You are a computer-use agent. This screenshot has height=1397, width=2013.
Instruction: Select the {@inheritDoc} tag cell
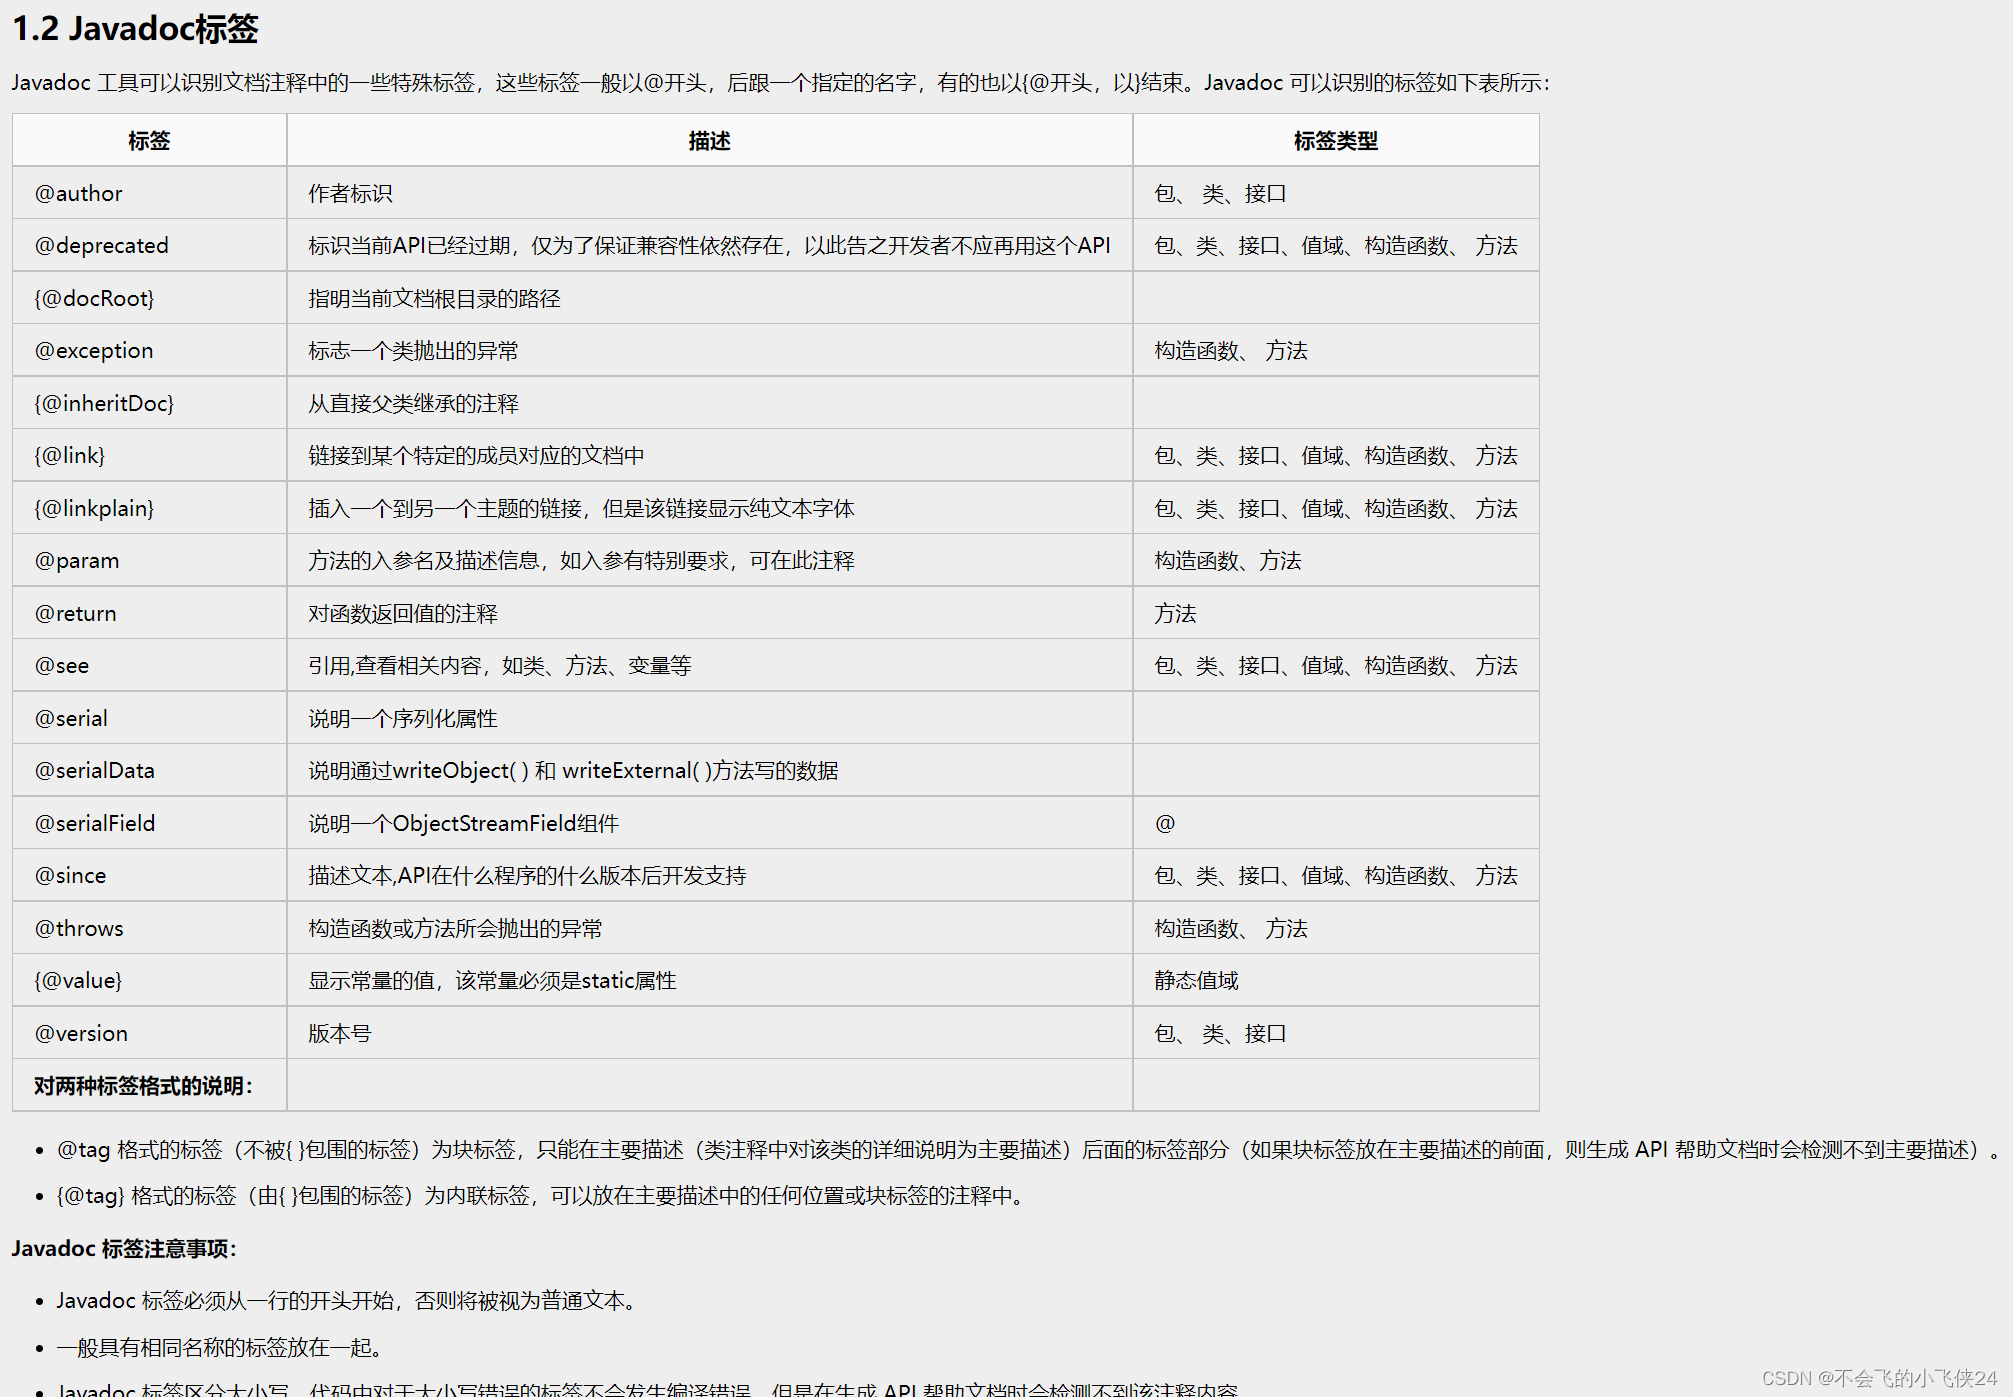tap(104, 404)
